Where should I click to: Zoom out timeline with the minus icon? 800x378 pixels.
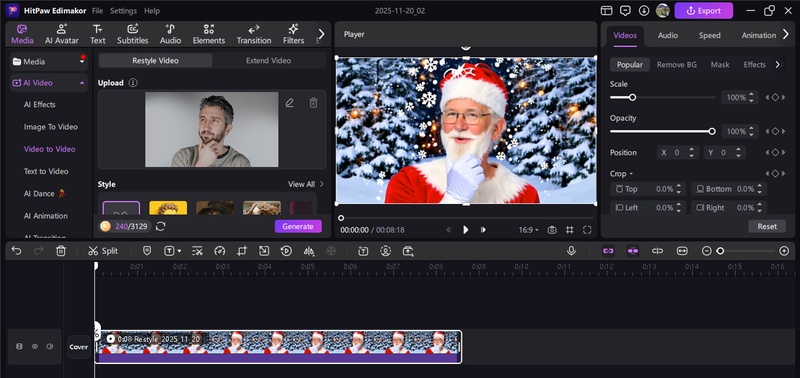(x=707, y=250)
